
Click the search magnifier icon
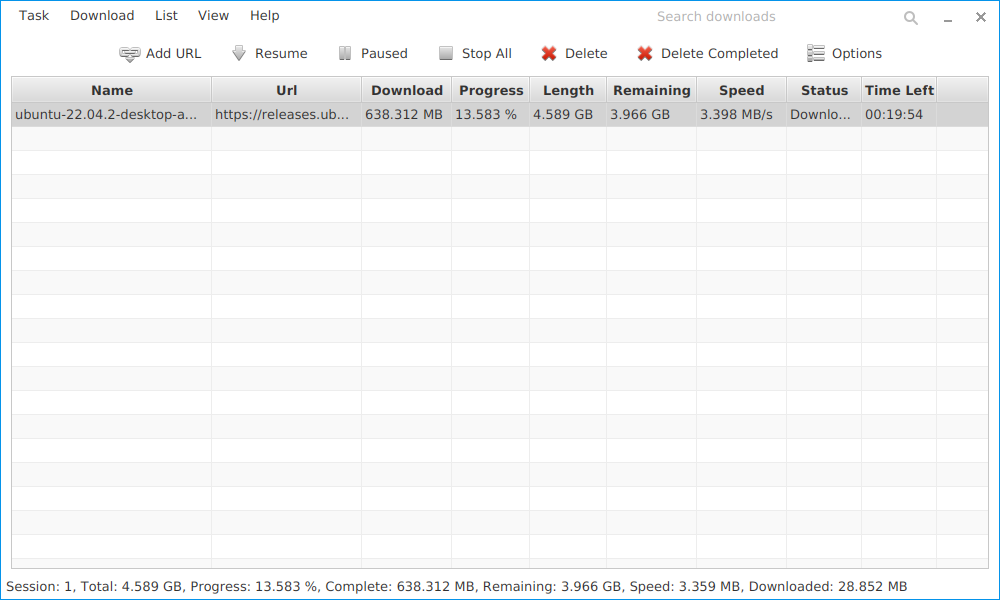coord(911,18)
